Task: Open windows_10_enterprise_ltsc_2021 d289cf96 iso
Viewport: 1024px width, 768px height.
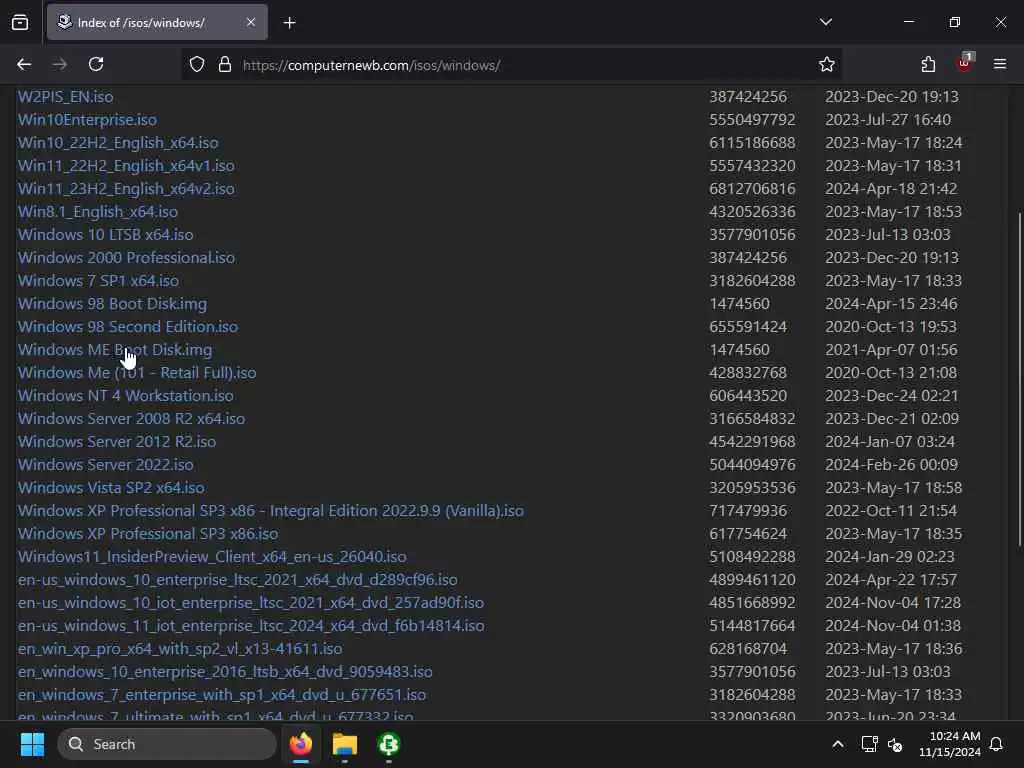Action: tap(237, 580)
